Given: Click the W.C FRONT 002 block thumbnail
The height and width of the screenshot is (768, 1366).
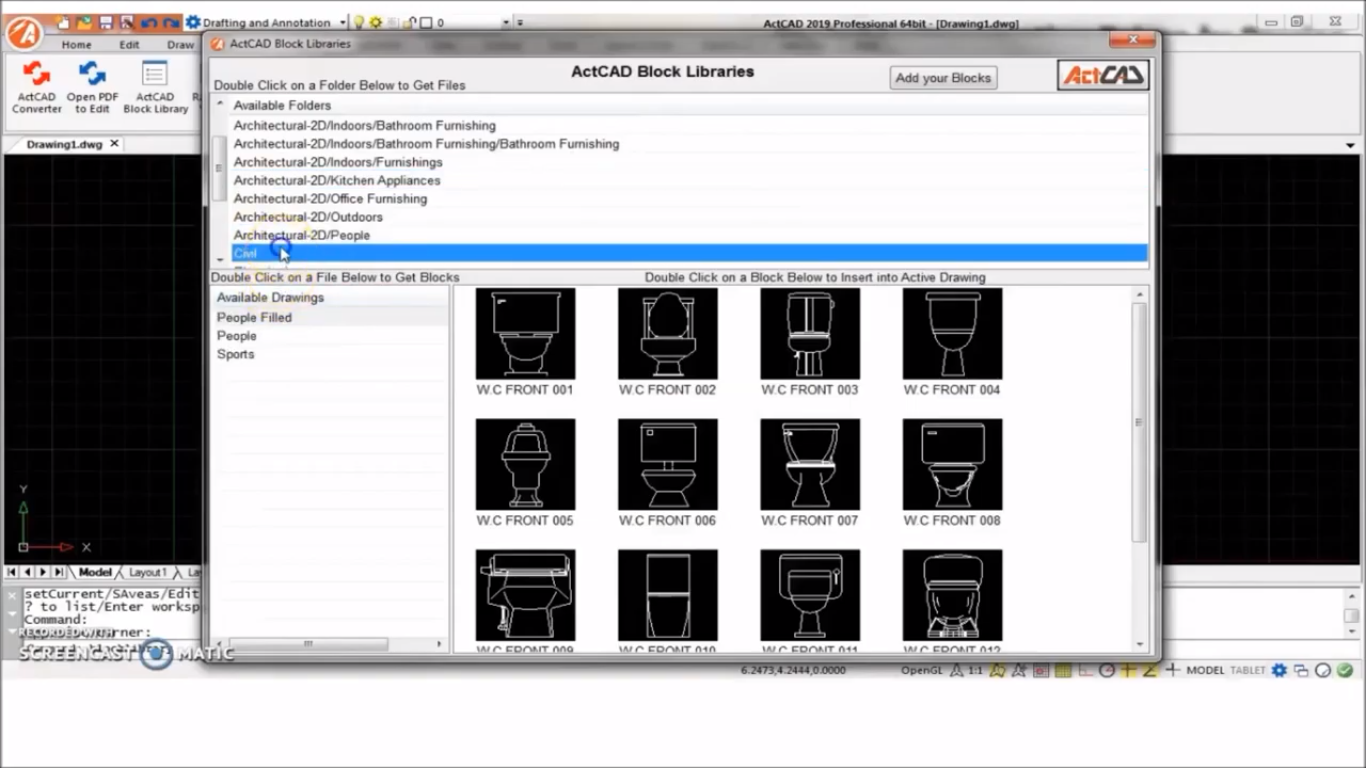Looking at the screenshot, I should [667, 333].
